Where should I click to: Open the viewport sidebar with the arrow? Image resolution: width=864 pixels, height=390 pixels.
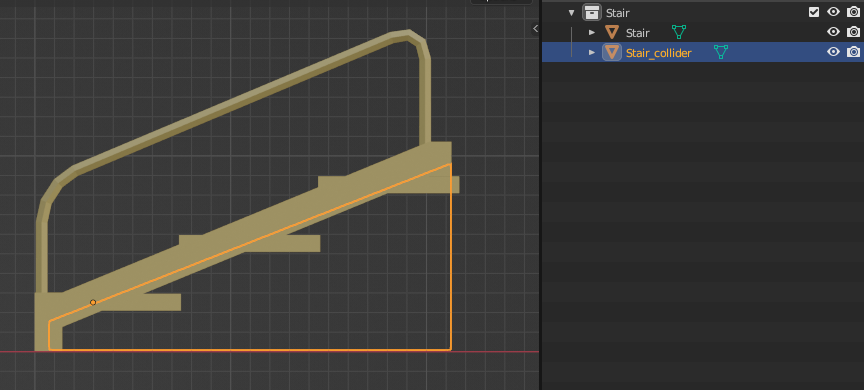(535, 29)
